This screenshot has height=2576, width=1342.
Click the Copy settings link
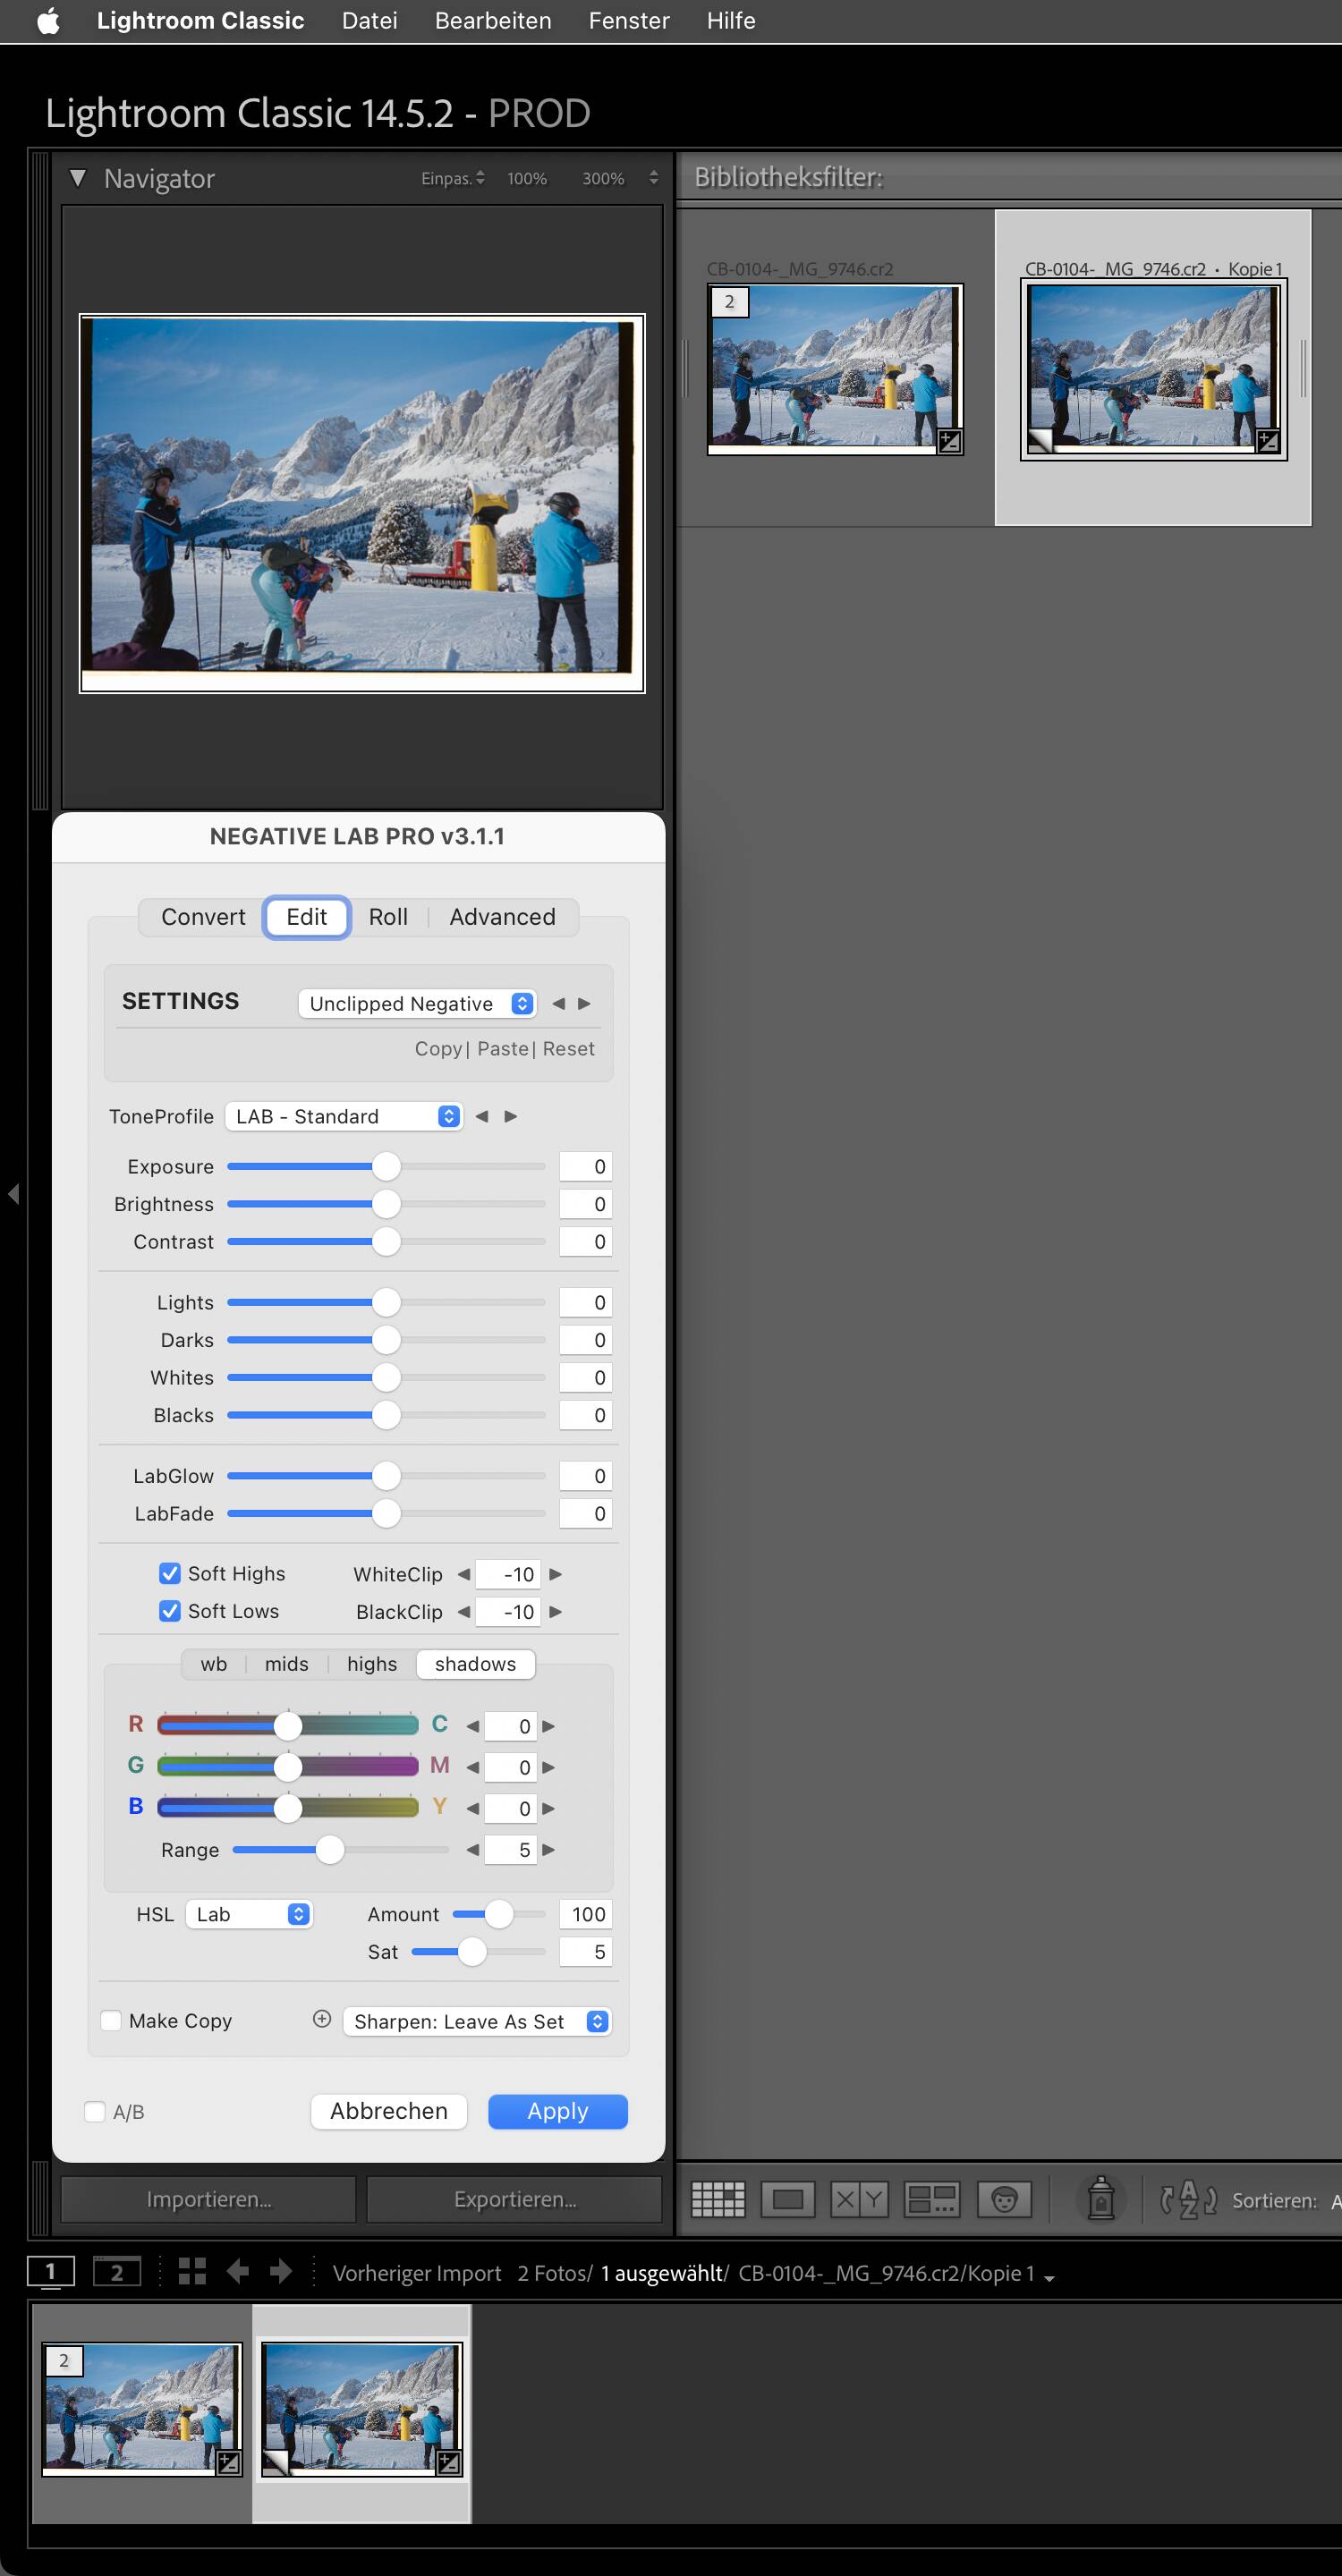(x=438, y=1049)
